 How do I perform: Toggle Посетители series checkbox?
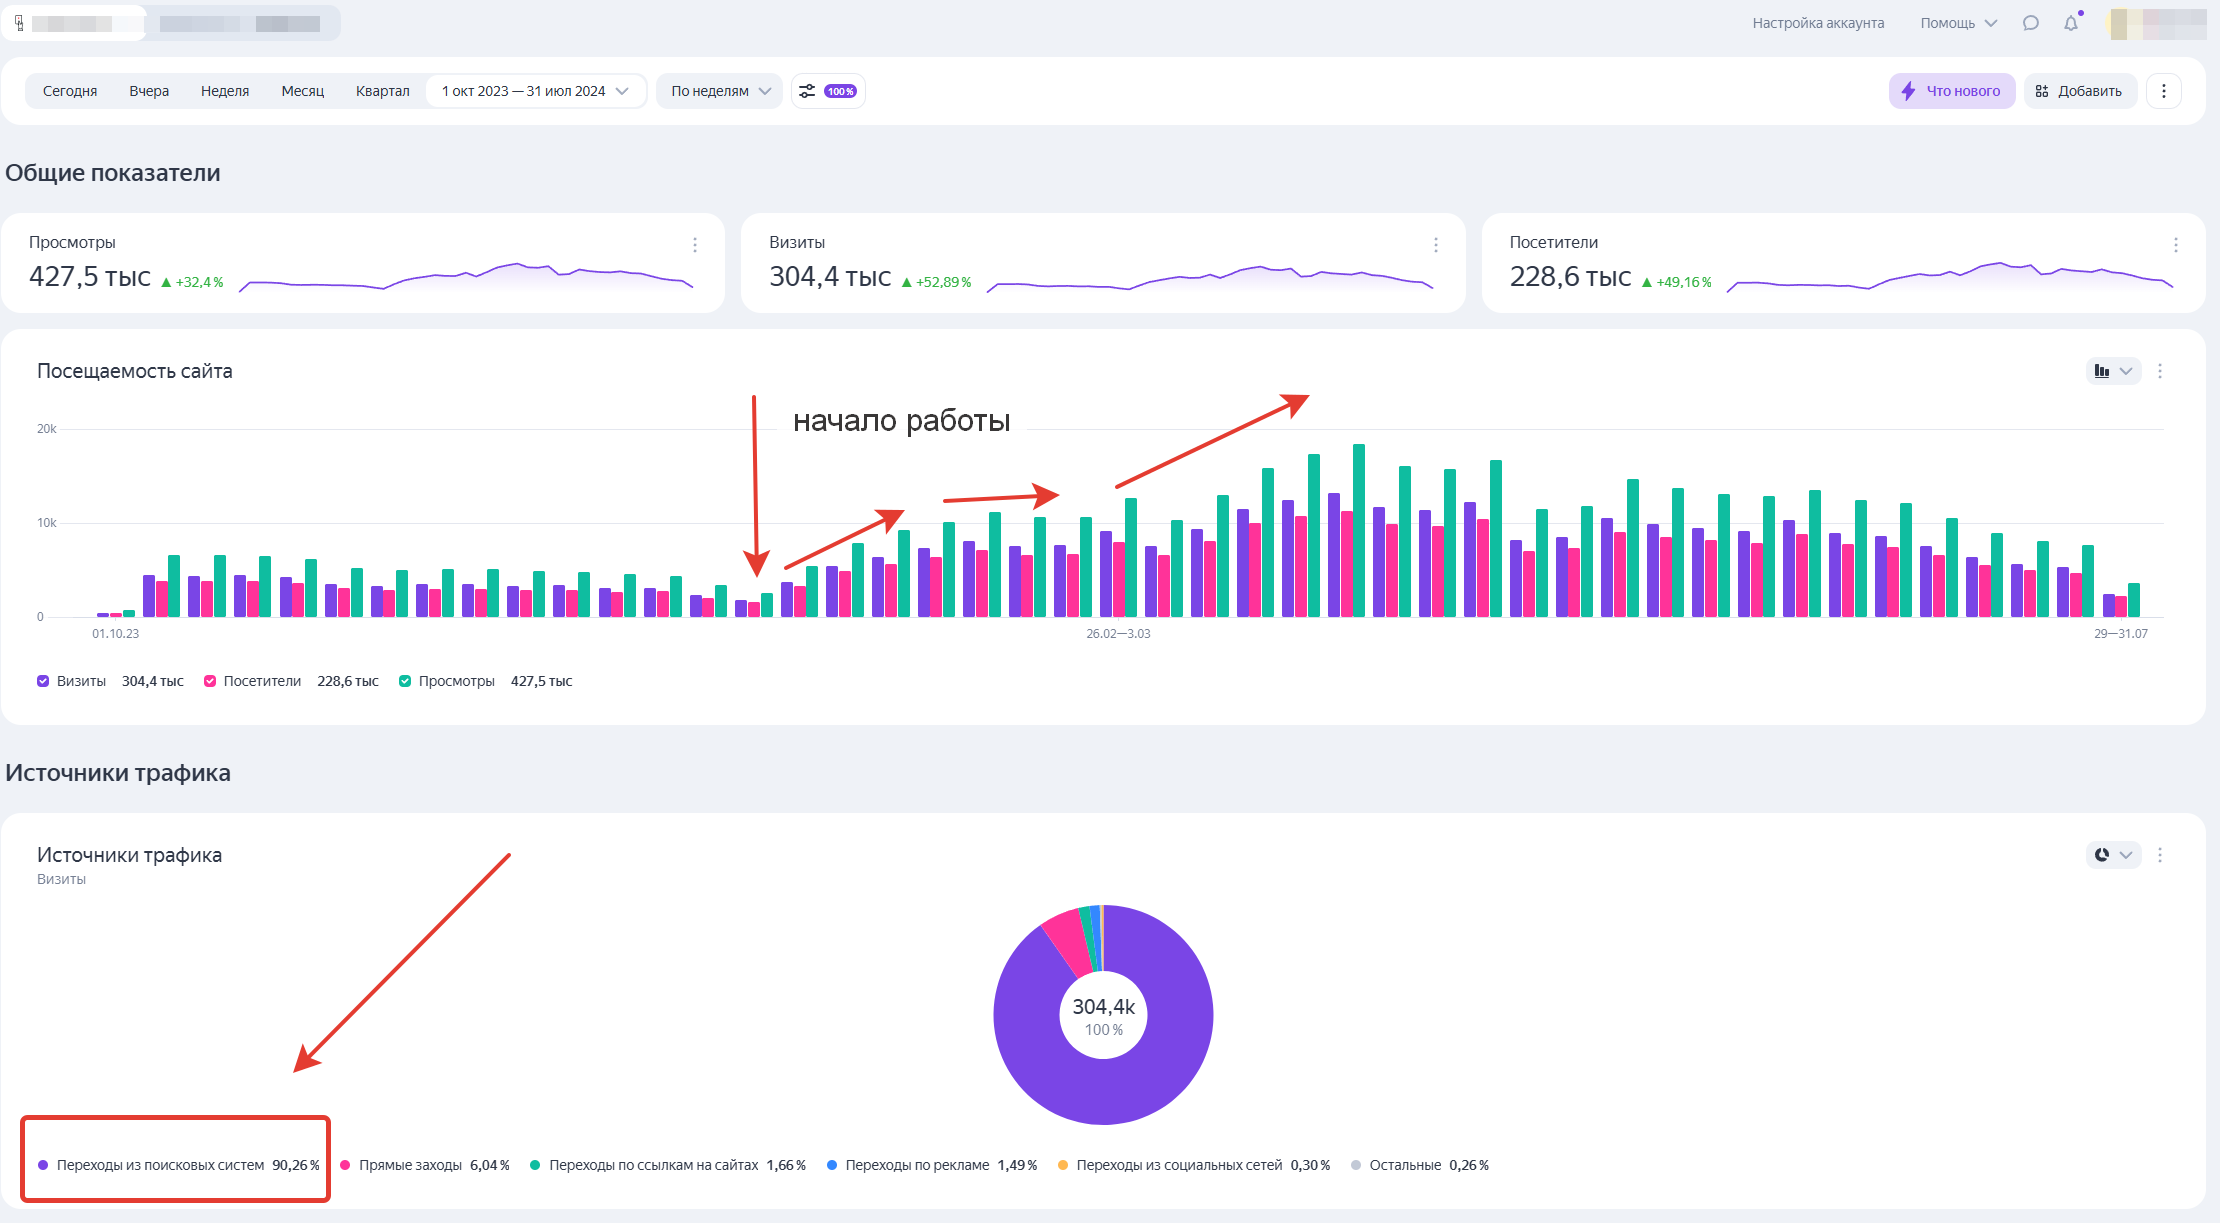(210, 681)
